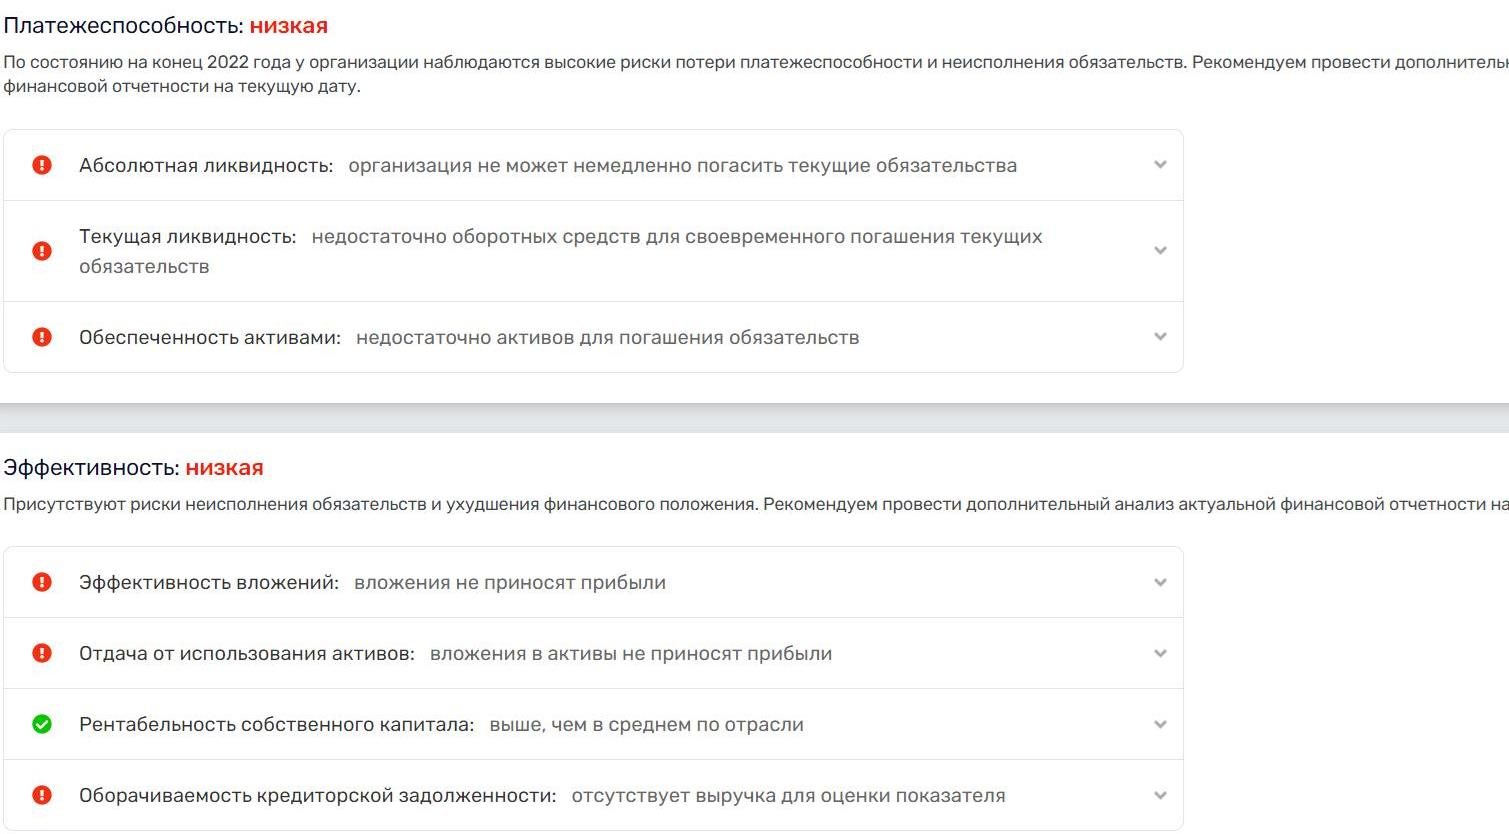Viewport: 1509px width, 834px height.
Task: Click text 'организация не может немедленно погасить текущие обязательства'
Action: (x=683, y=166)
